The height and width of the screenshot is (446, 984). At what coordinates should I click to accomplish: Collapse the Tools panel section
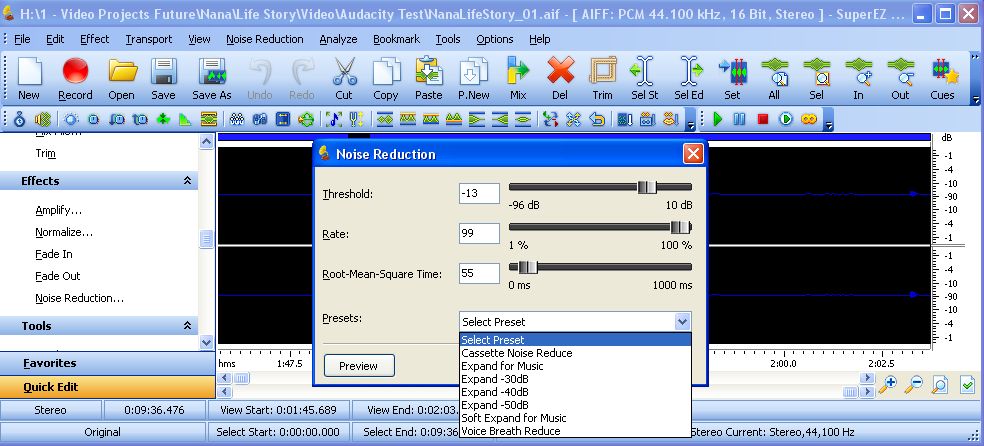(187, 326)
